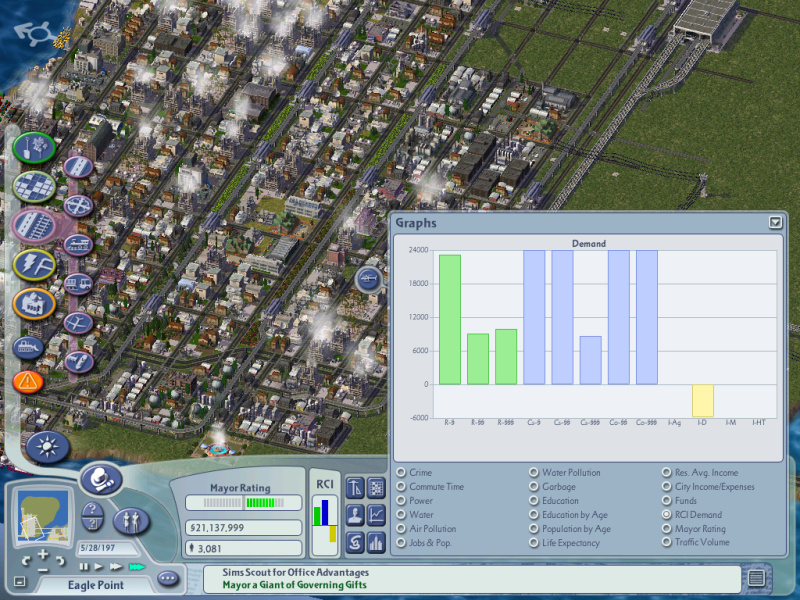Click the small panel-minimize icon below zoom controls
Screen dimensions: 800x600
[20, 581]
